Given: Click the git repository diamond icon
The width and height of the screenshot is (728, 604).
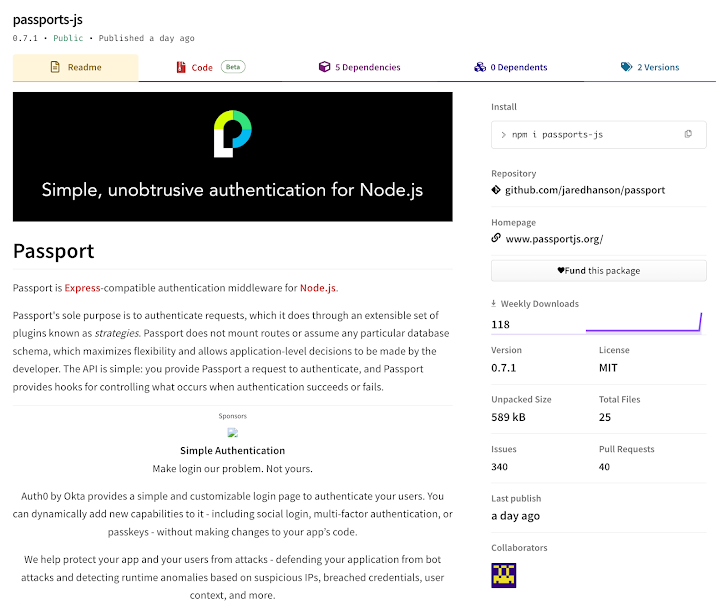Looking at the screenshot, I should click(496, 189).
